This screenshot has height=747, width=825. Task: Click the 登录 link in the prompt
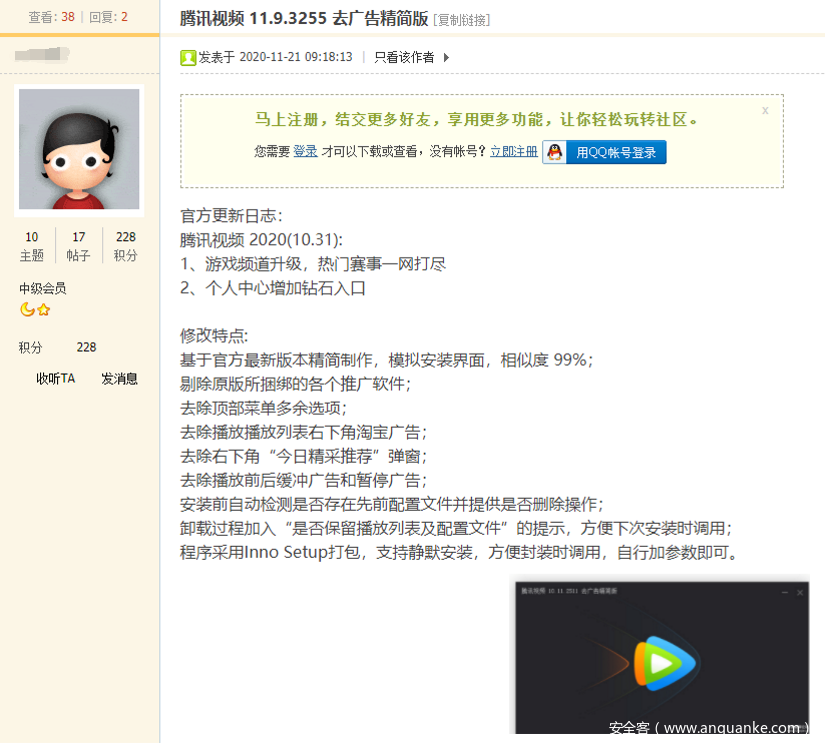305,152
